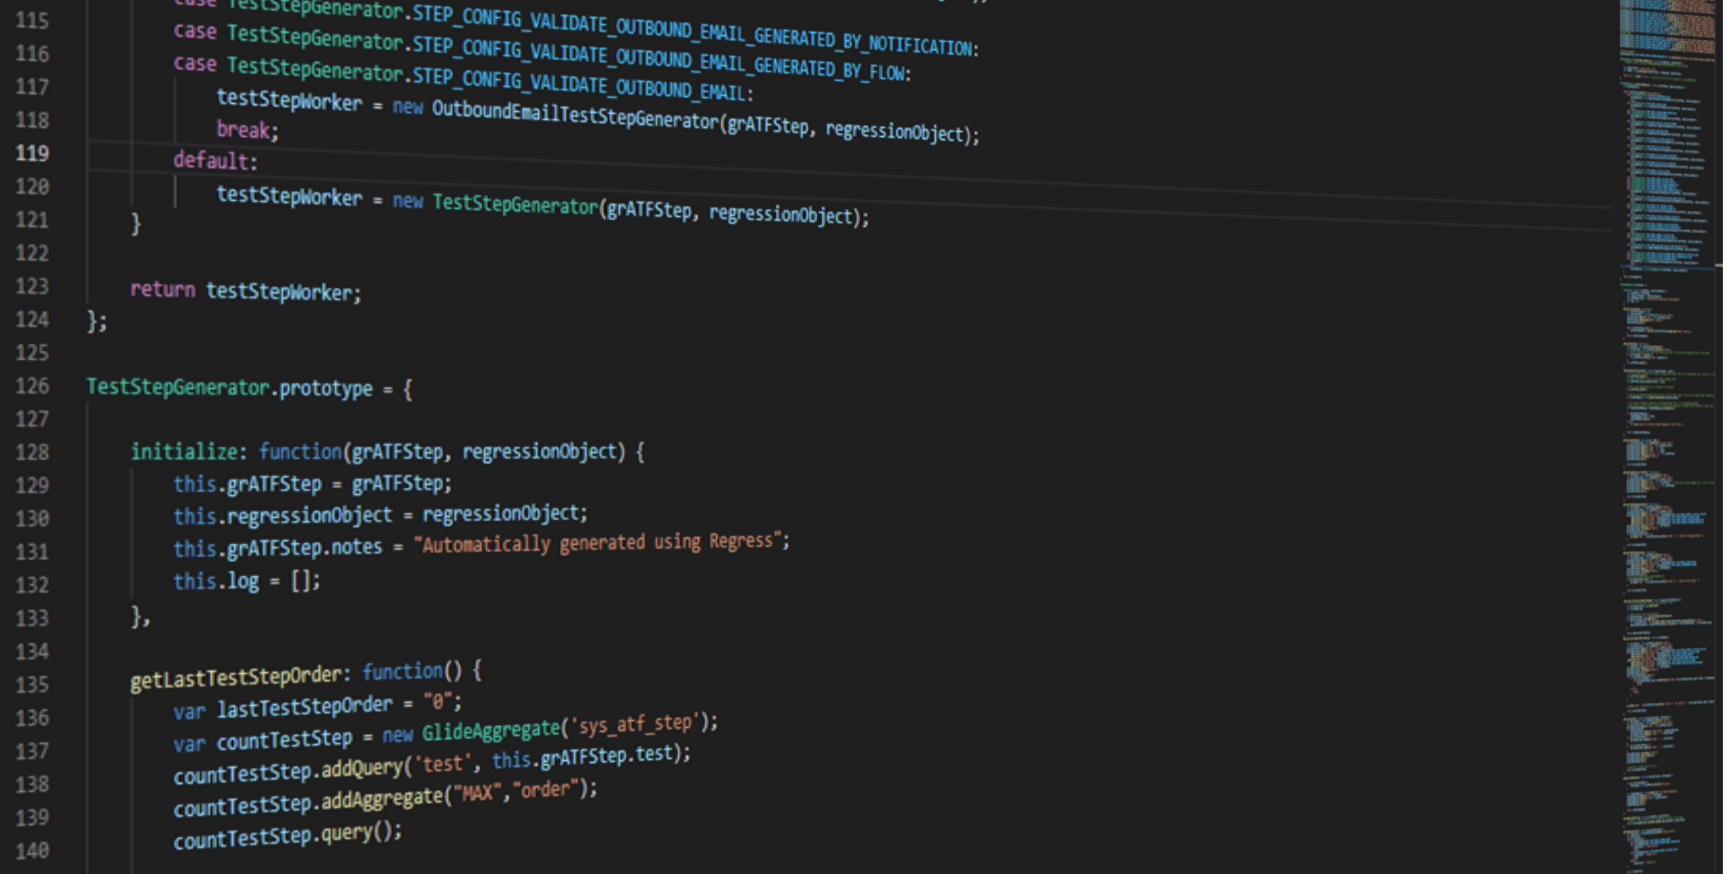The height and width of the screenshot is (874, 1726).
Task: Click 'this.log' on line 132
Action: point(216,581)
